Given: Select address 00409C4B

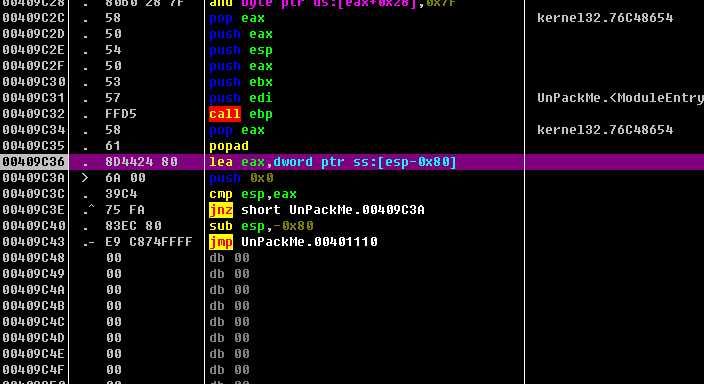Looking at the screenshot, I should (x=34, y=306).
